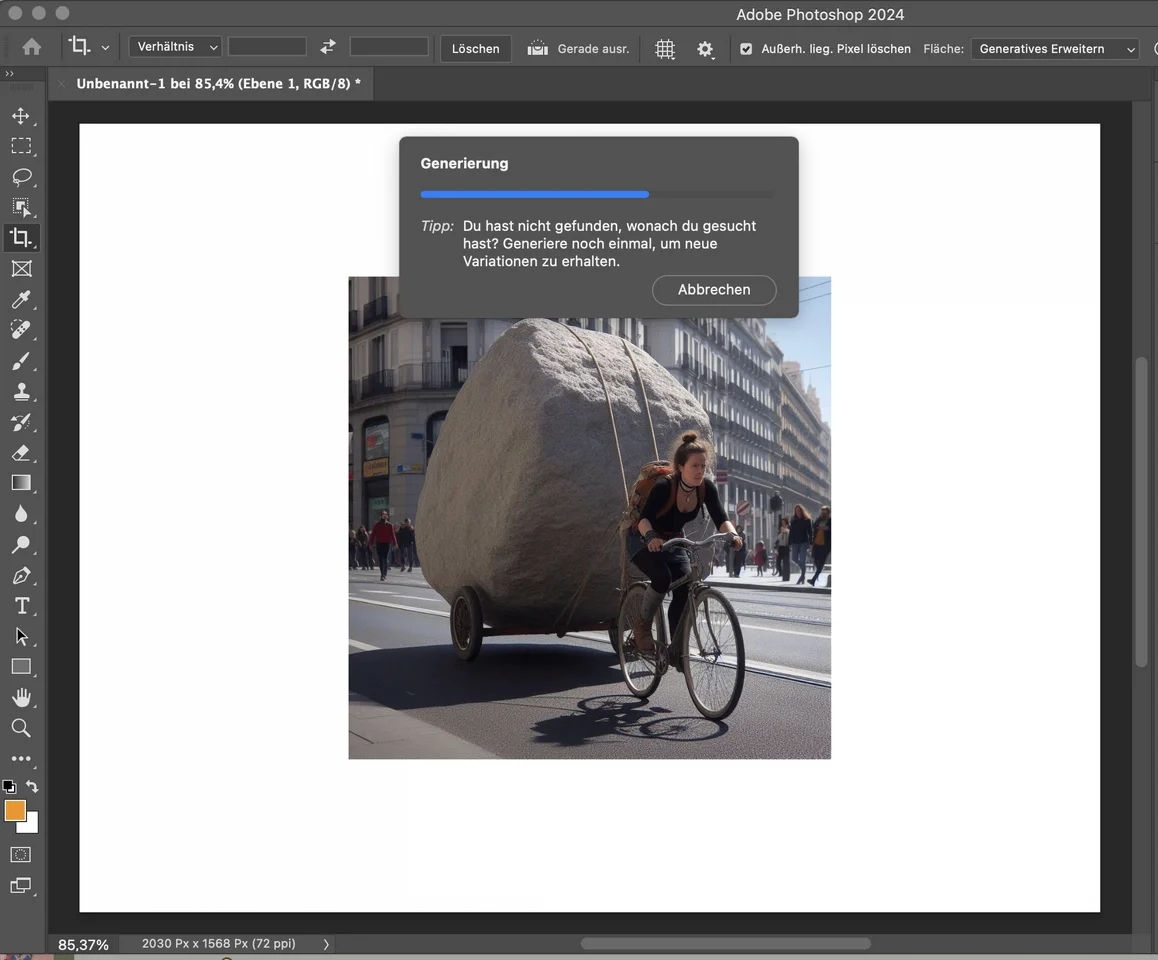Expand the Generatives Erweitern fill dropdown

pos(1055,49)
